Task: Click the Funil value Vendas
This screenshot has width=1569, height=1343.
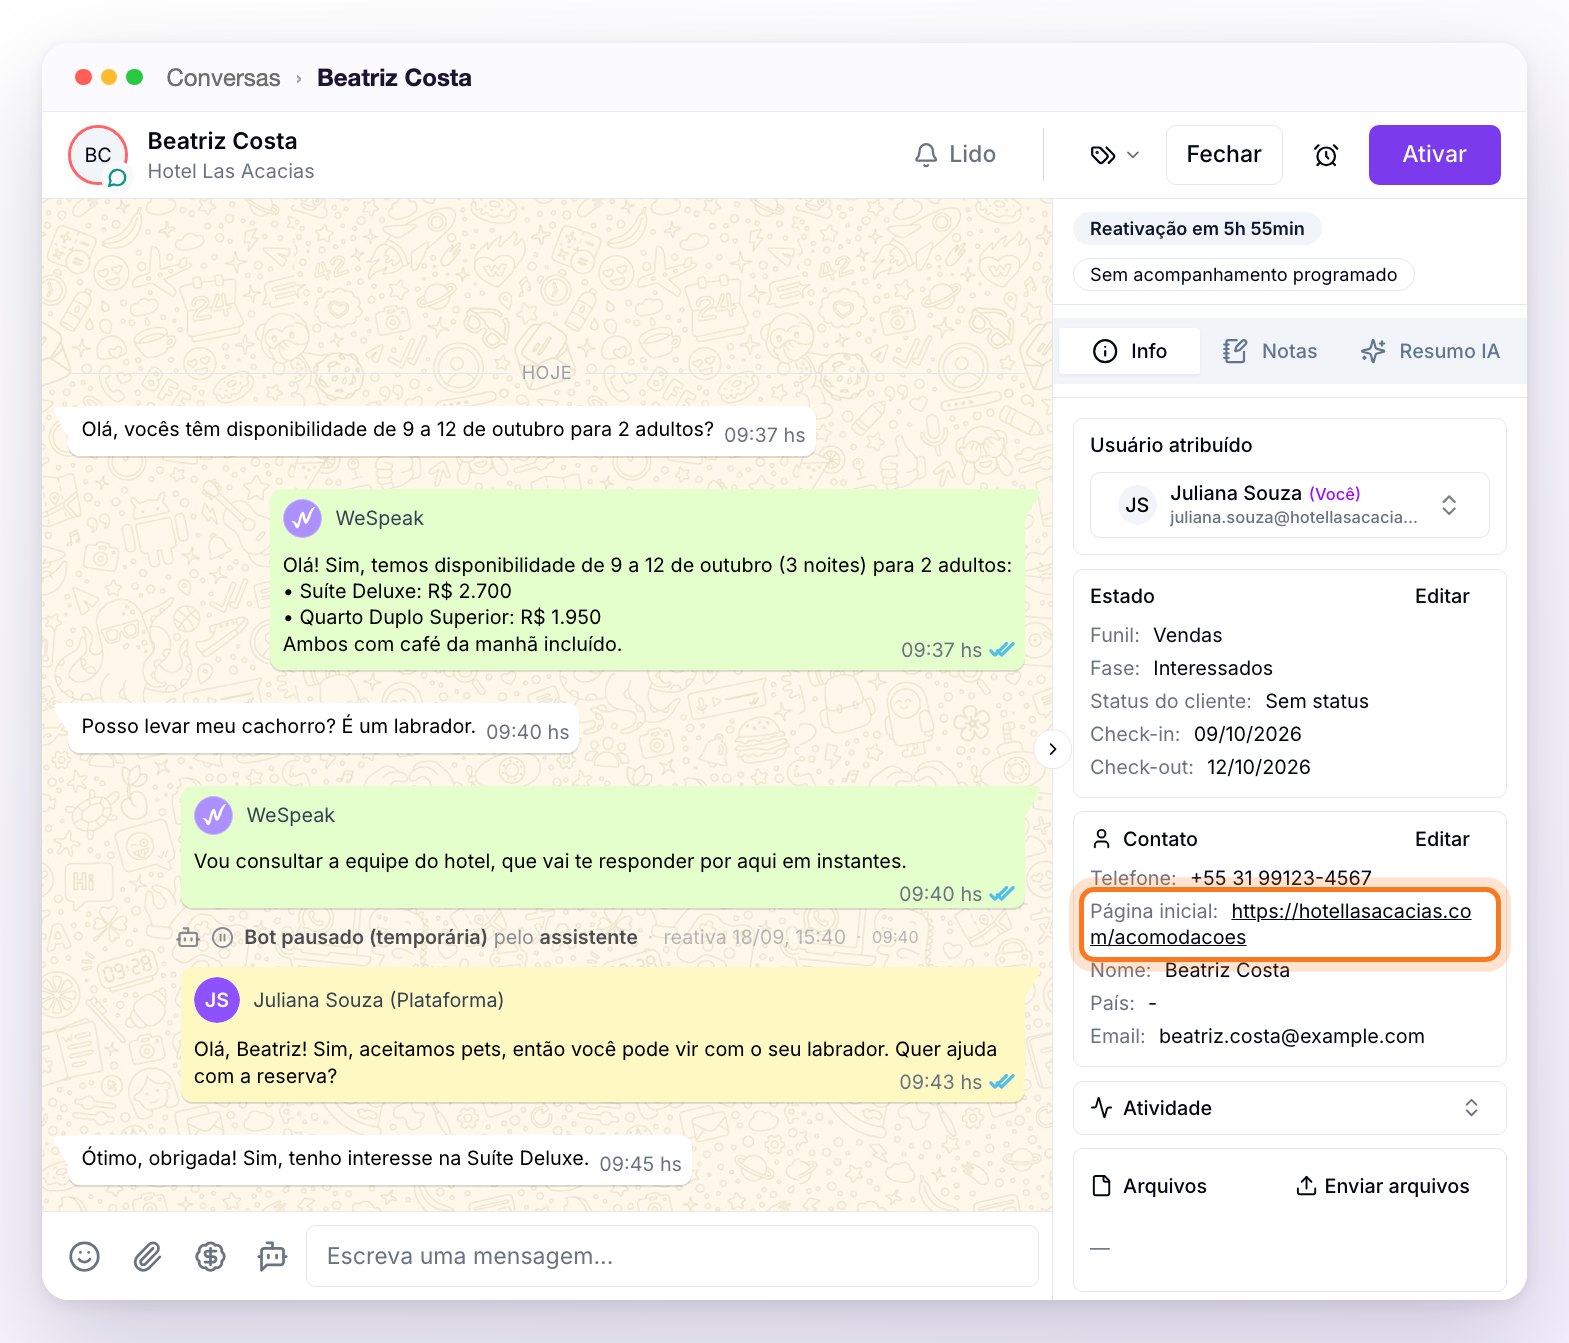Action: tap(1187, 635)
